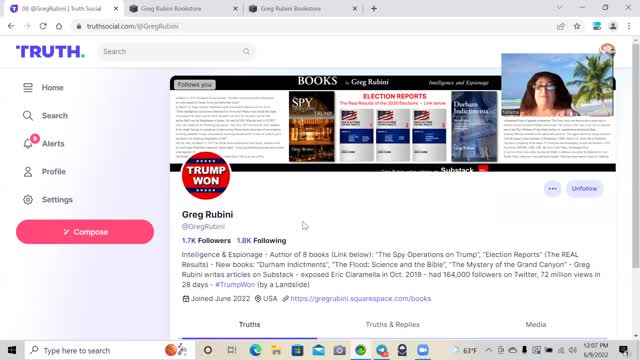The image size is (640, 360).
Task: Open a new browser tab with the plus button
Action: click(x=374, y=9)
